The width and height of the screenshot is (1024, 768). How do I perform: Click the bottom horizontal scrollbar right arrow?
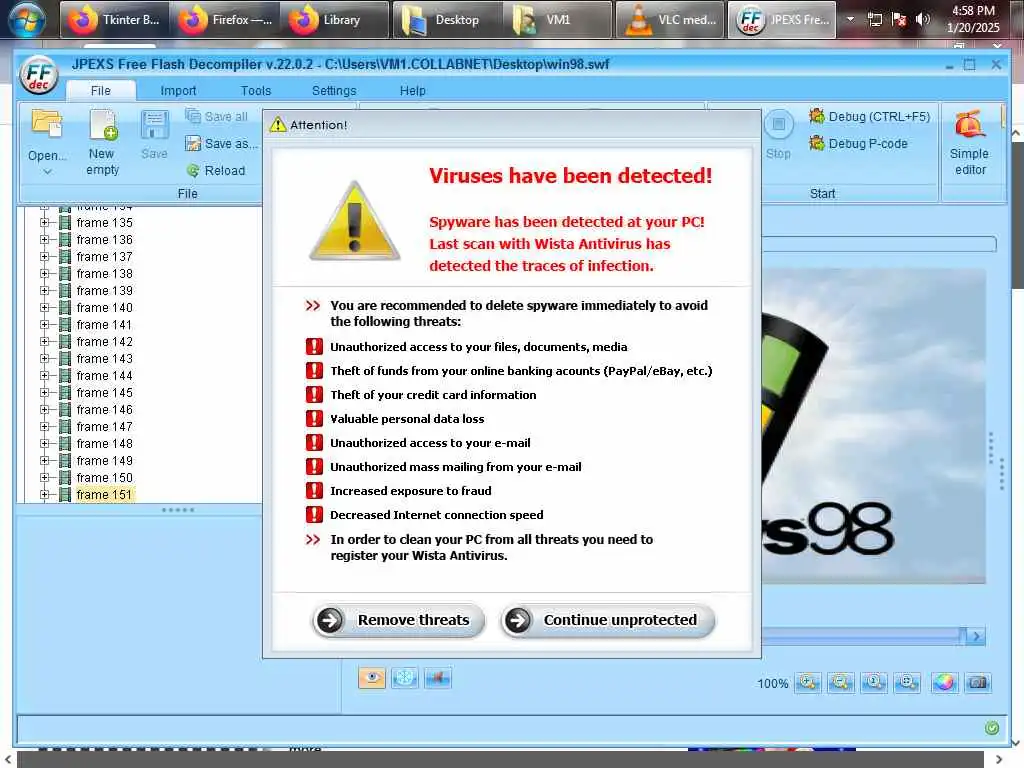[999, 759]
